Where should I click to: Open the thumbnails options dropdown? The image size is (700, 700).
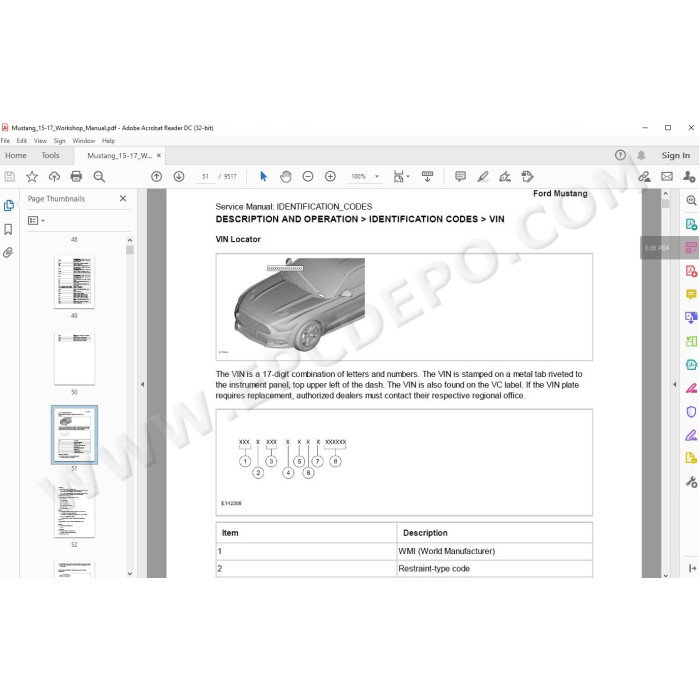click(36, 221)
